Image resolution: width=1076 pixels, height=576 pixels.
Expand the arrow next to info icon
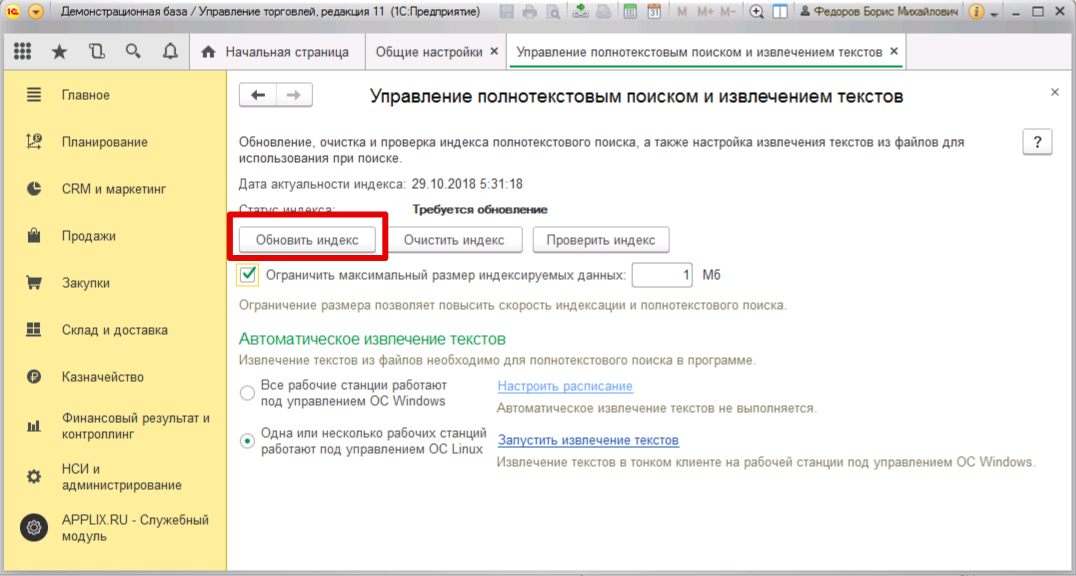[x=994, y=14]
